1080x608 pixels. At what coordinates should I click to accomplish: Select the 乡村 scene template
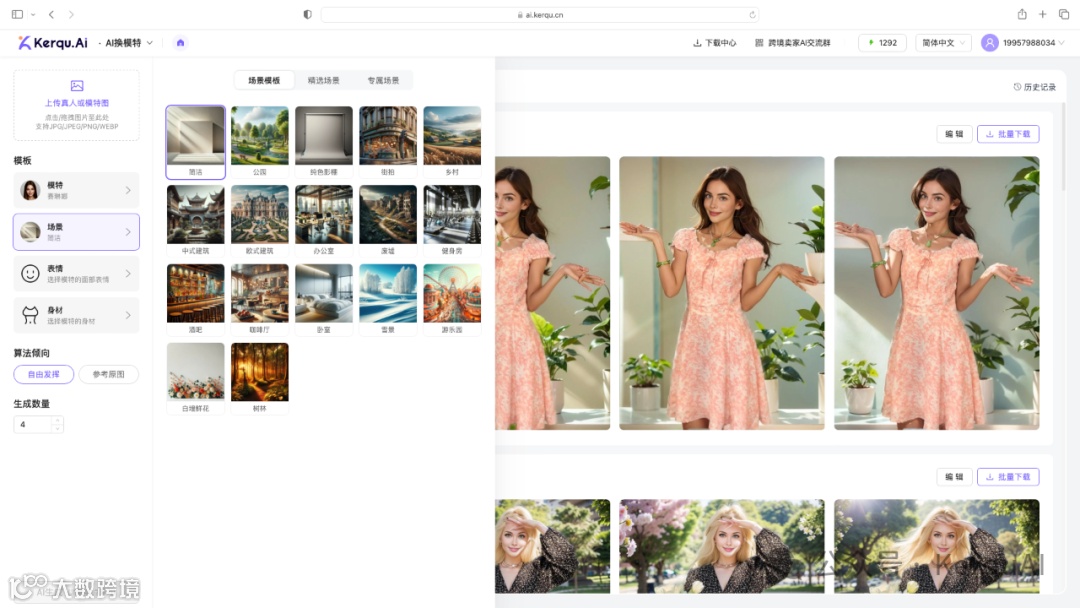[452, 142]
